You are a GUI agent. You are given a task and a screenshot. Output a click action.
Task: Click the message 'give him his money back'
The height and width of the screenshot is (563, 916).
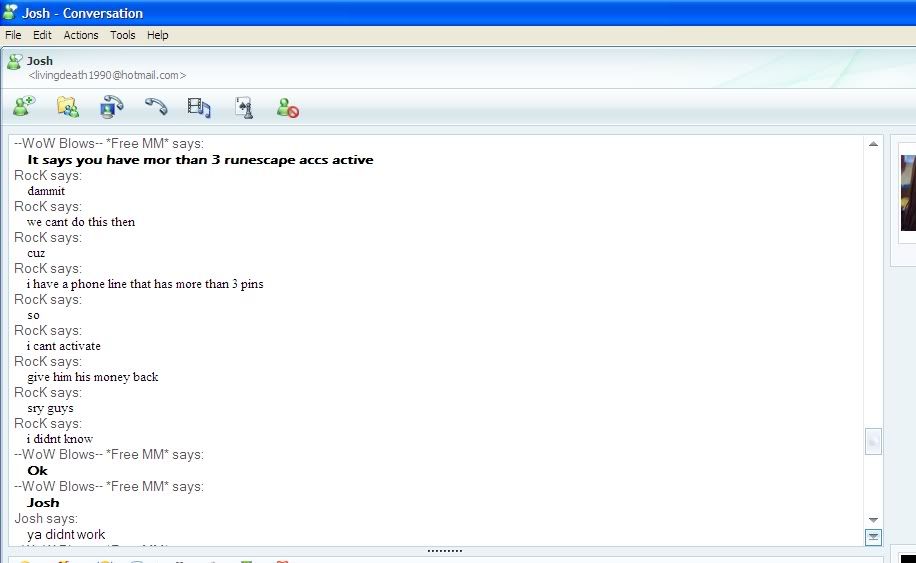(x=92, y=377)
